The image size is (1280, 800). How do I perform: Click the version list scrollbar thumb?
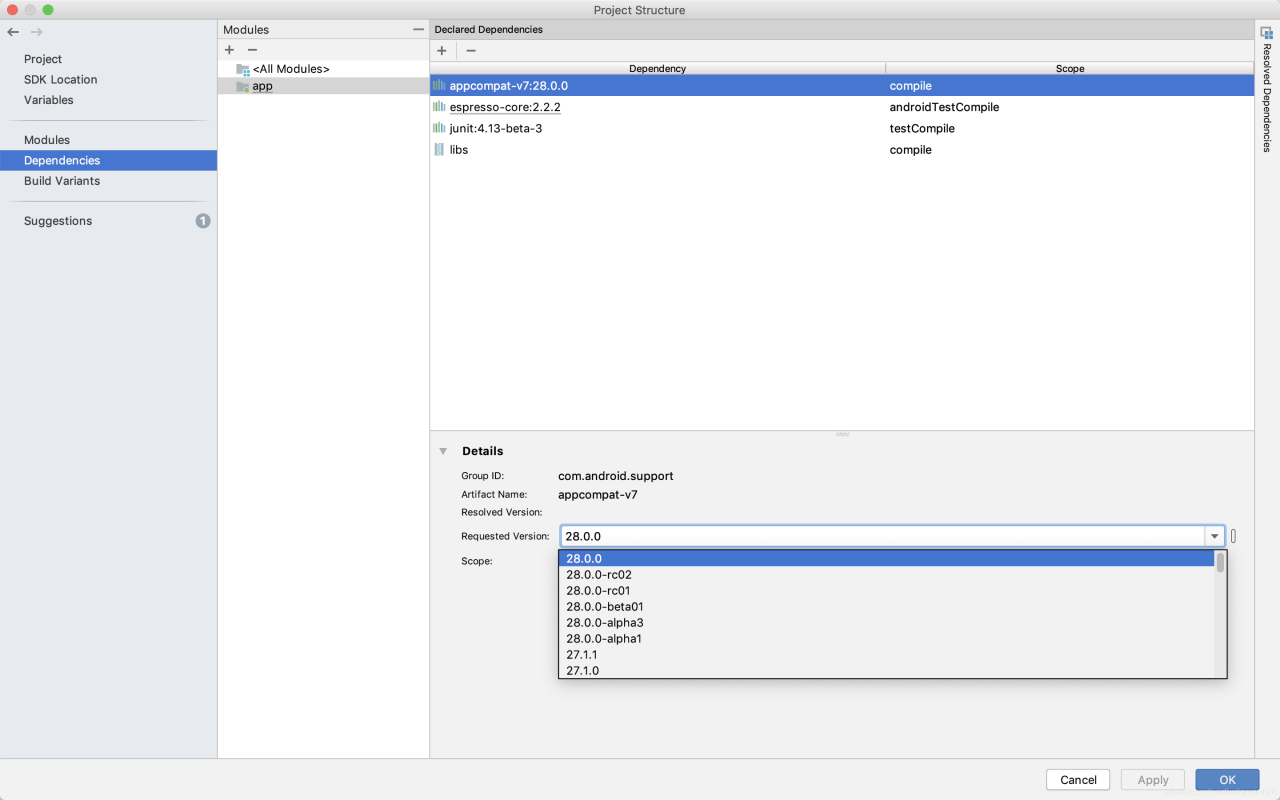[x=1220, y=562]
